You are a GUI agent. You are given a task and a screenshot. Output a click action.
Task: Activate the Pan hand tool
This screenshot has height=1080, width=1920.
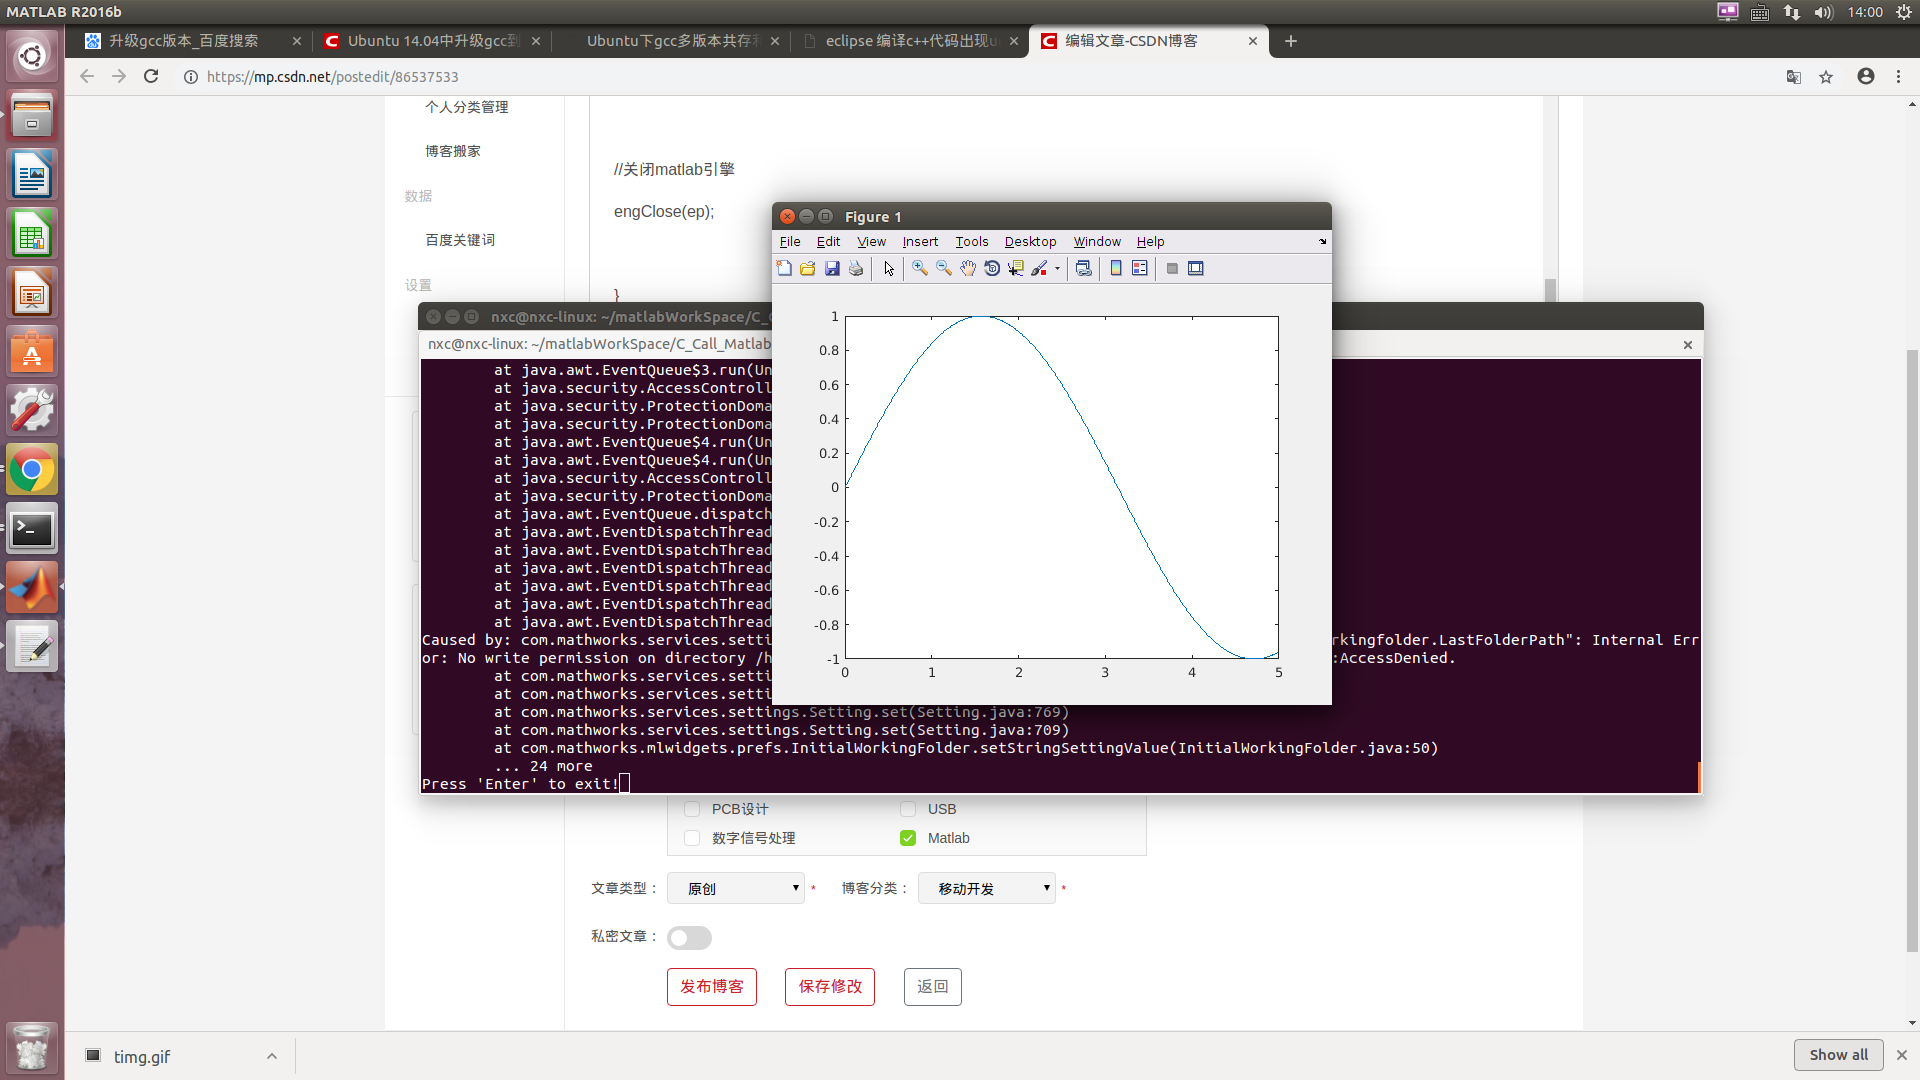pyautogui.click(x=967, y=268)
